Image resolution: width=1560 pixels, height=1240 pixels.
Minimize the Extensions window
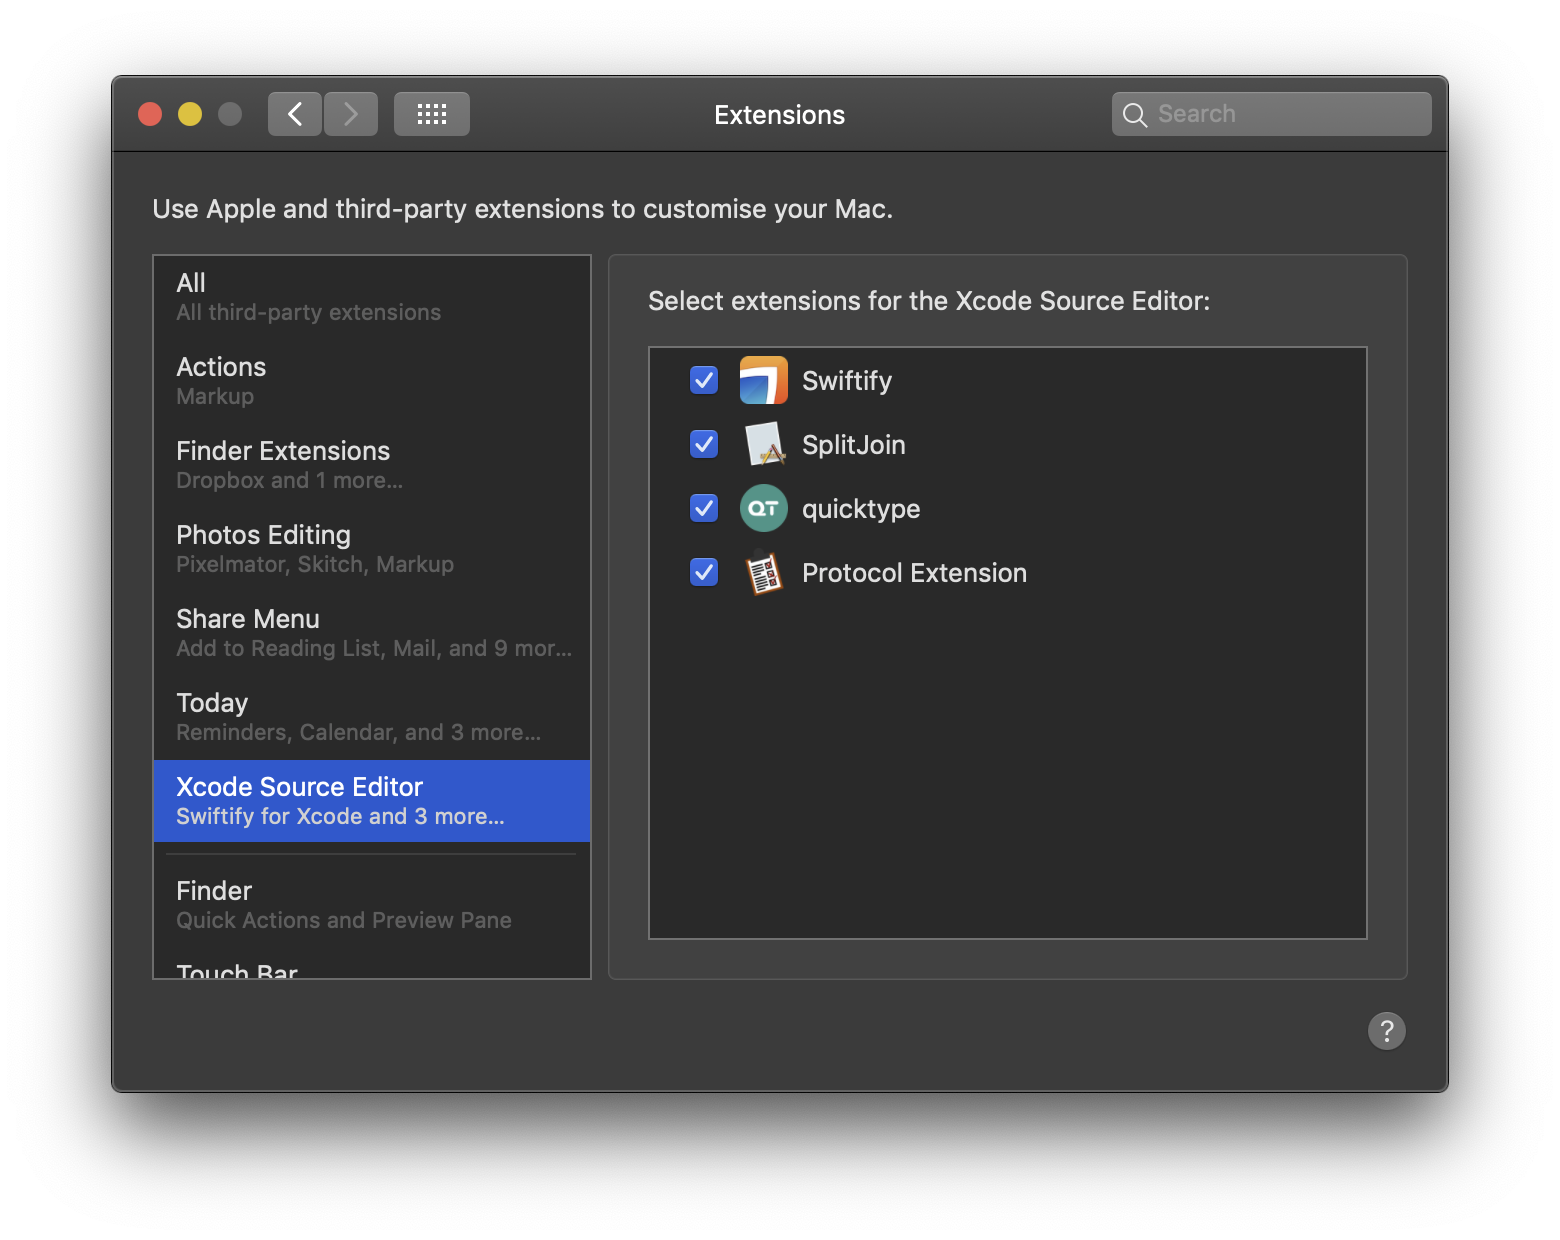point(190,114)
